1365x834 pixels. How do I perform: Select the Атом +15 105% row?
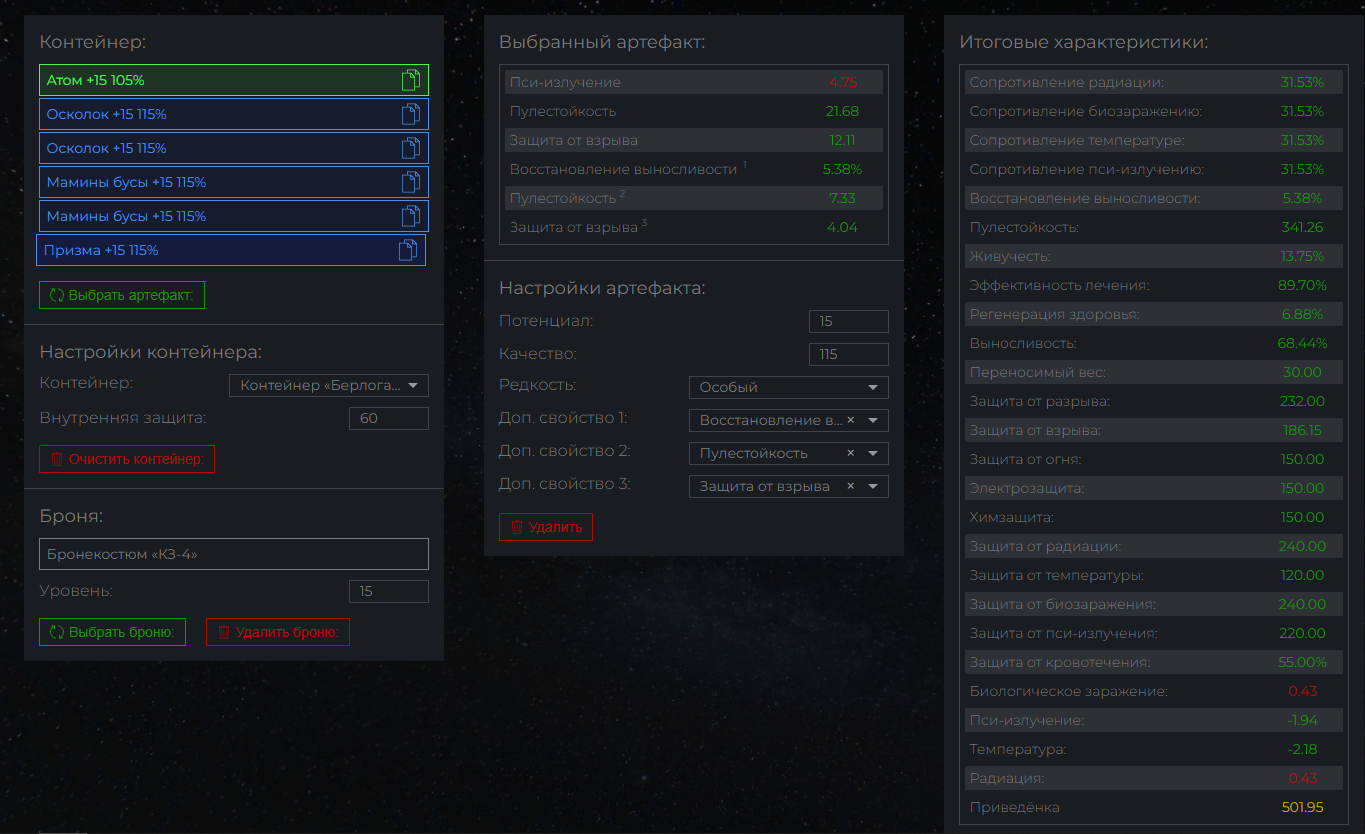234,80
